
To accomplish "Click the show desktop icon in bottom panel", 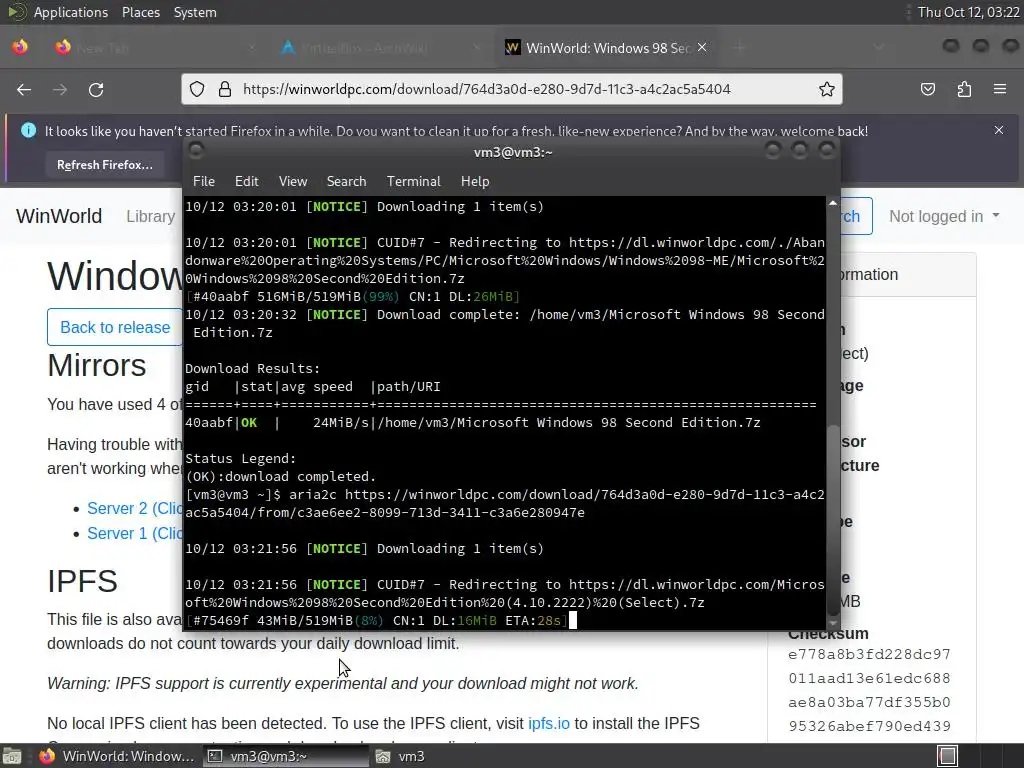I will 11,756.
